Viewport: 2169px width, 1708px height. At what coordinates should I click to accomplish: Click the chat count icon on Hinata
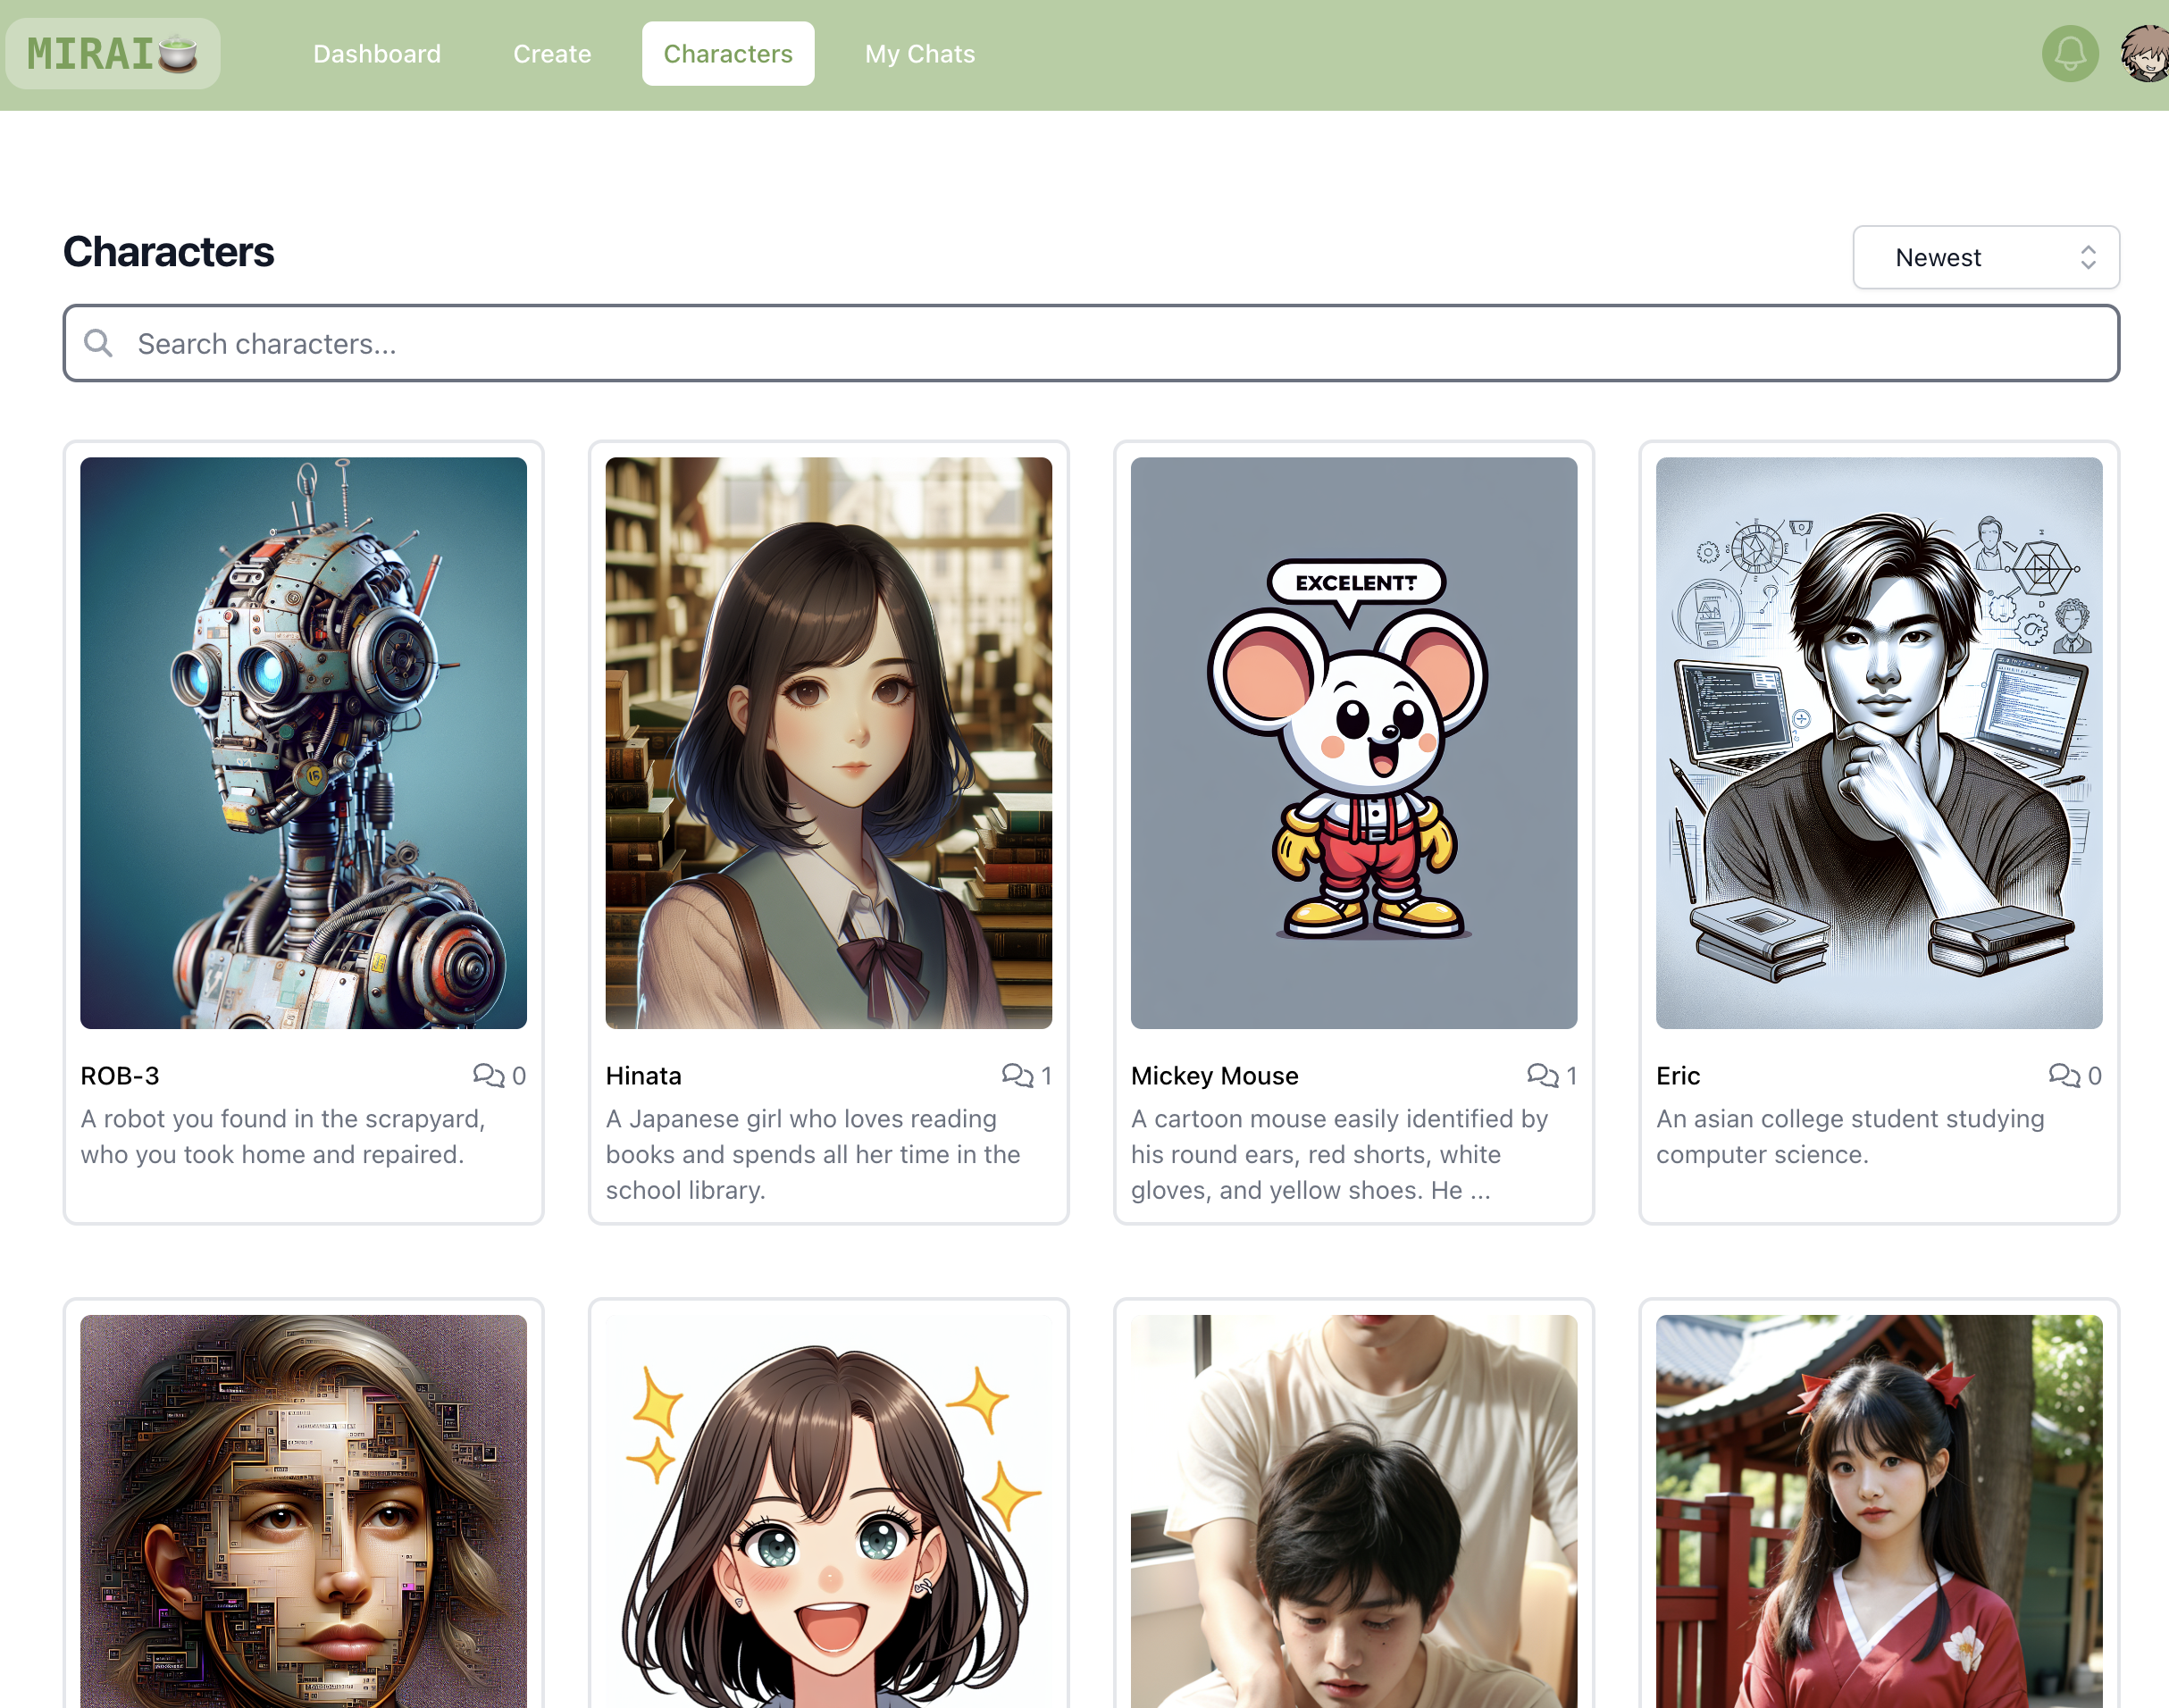(1017, 1075)
